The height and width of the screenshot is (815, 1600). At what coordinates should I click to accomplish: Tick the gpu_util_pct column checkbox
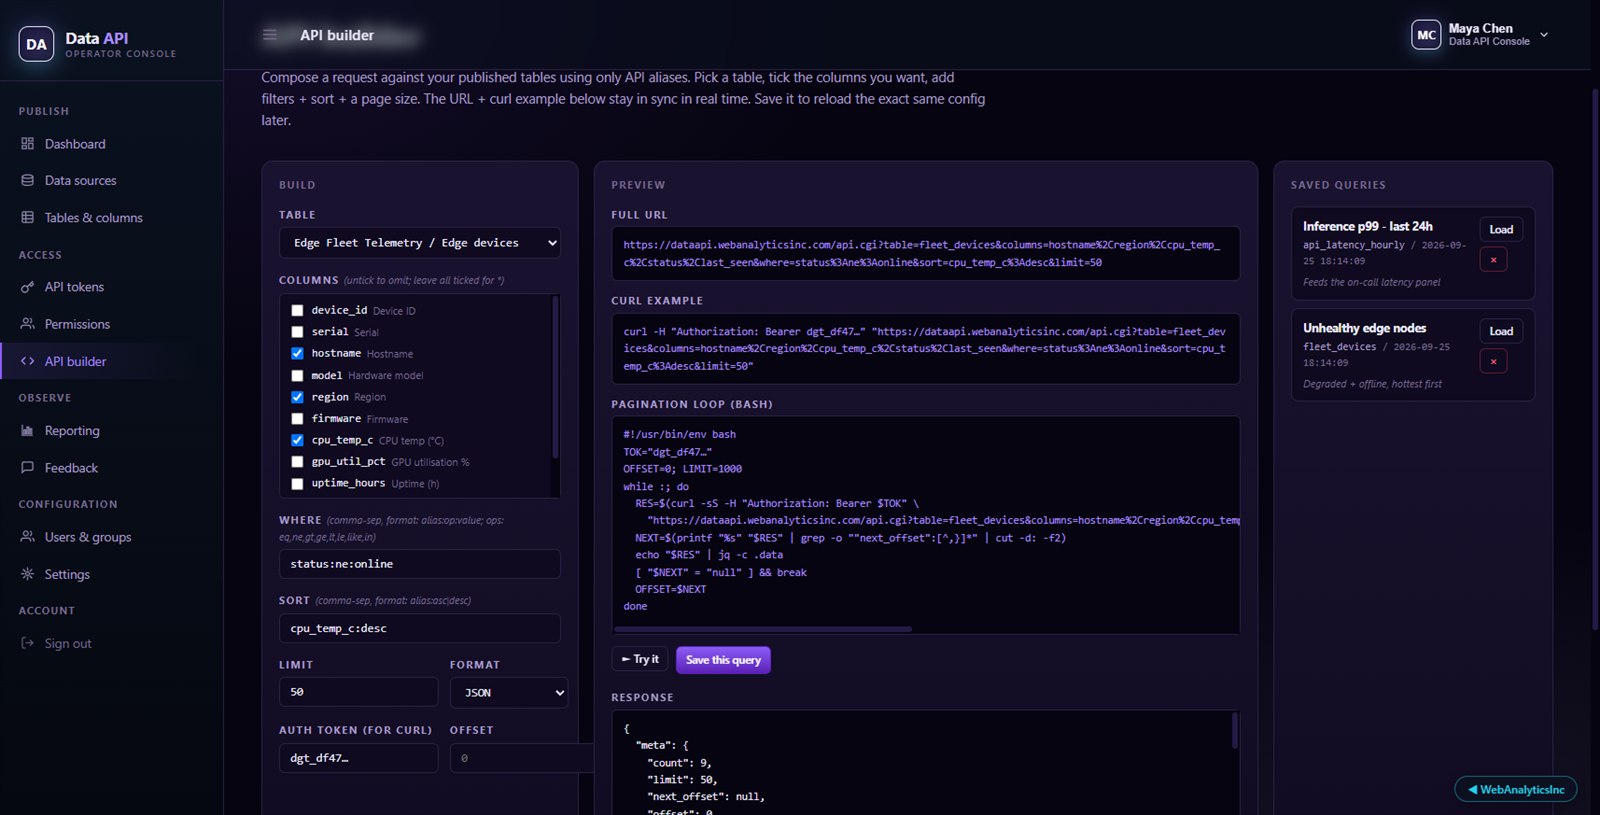297,462
